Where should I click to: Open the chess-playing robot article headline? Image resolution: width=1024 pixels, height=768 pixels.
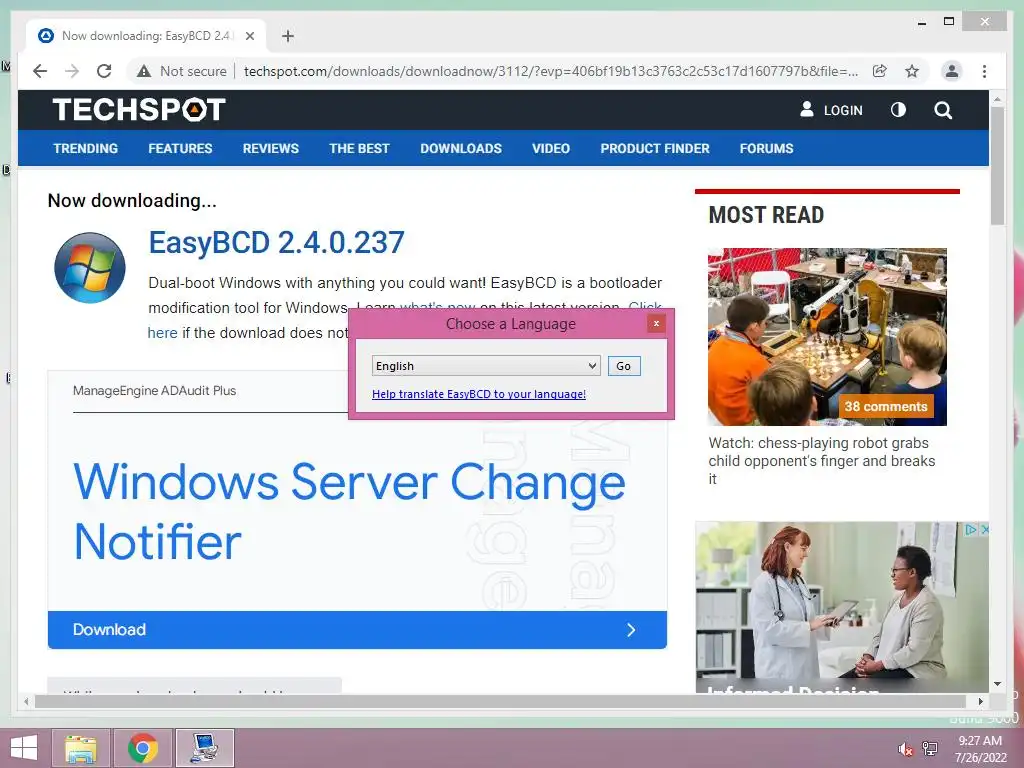click(x=822, y=461)
